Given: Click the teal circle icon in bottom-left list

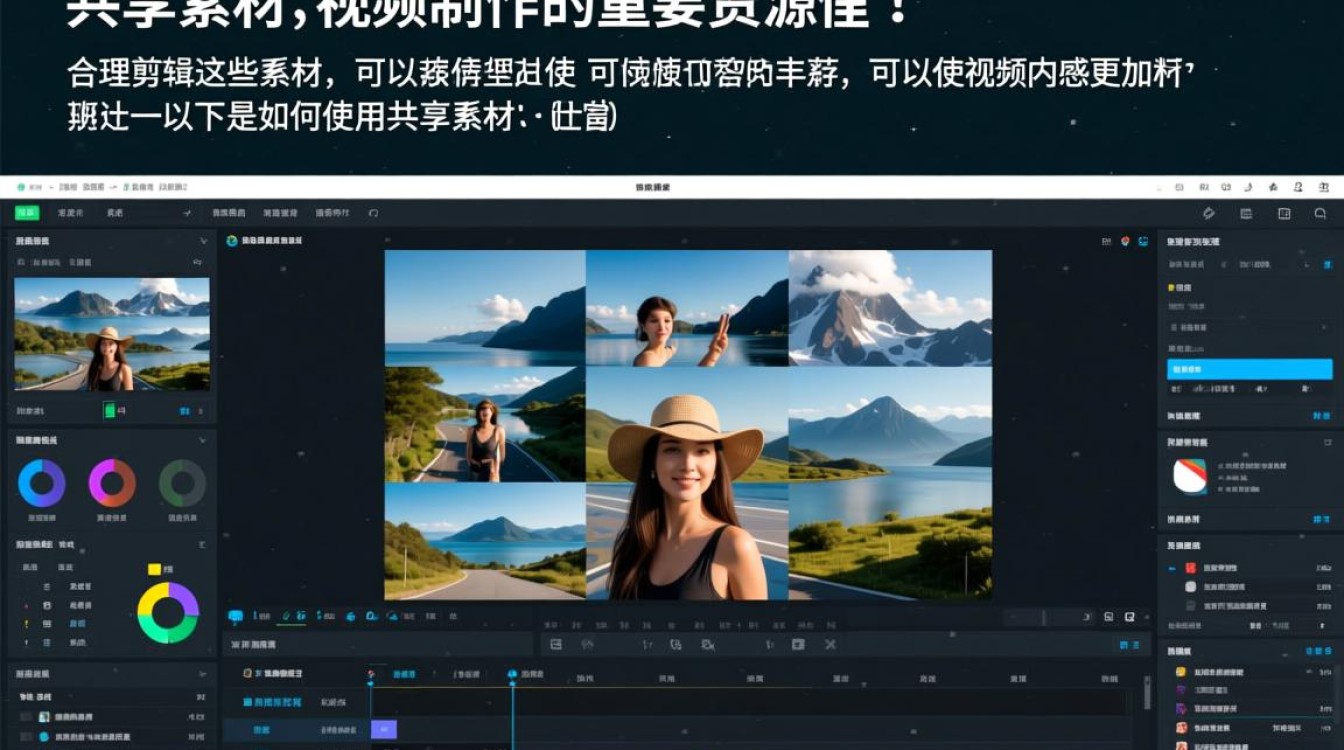Looking at the screenshot, I should click(x=44, y=737).
